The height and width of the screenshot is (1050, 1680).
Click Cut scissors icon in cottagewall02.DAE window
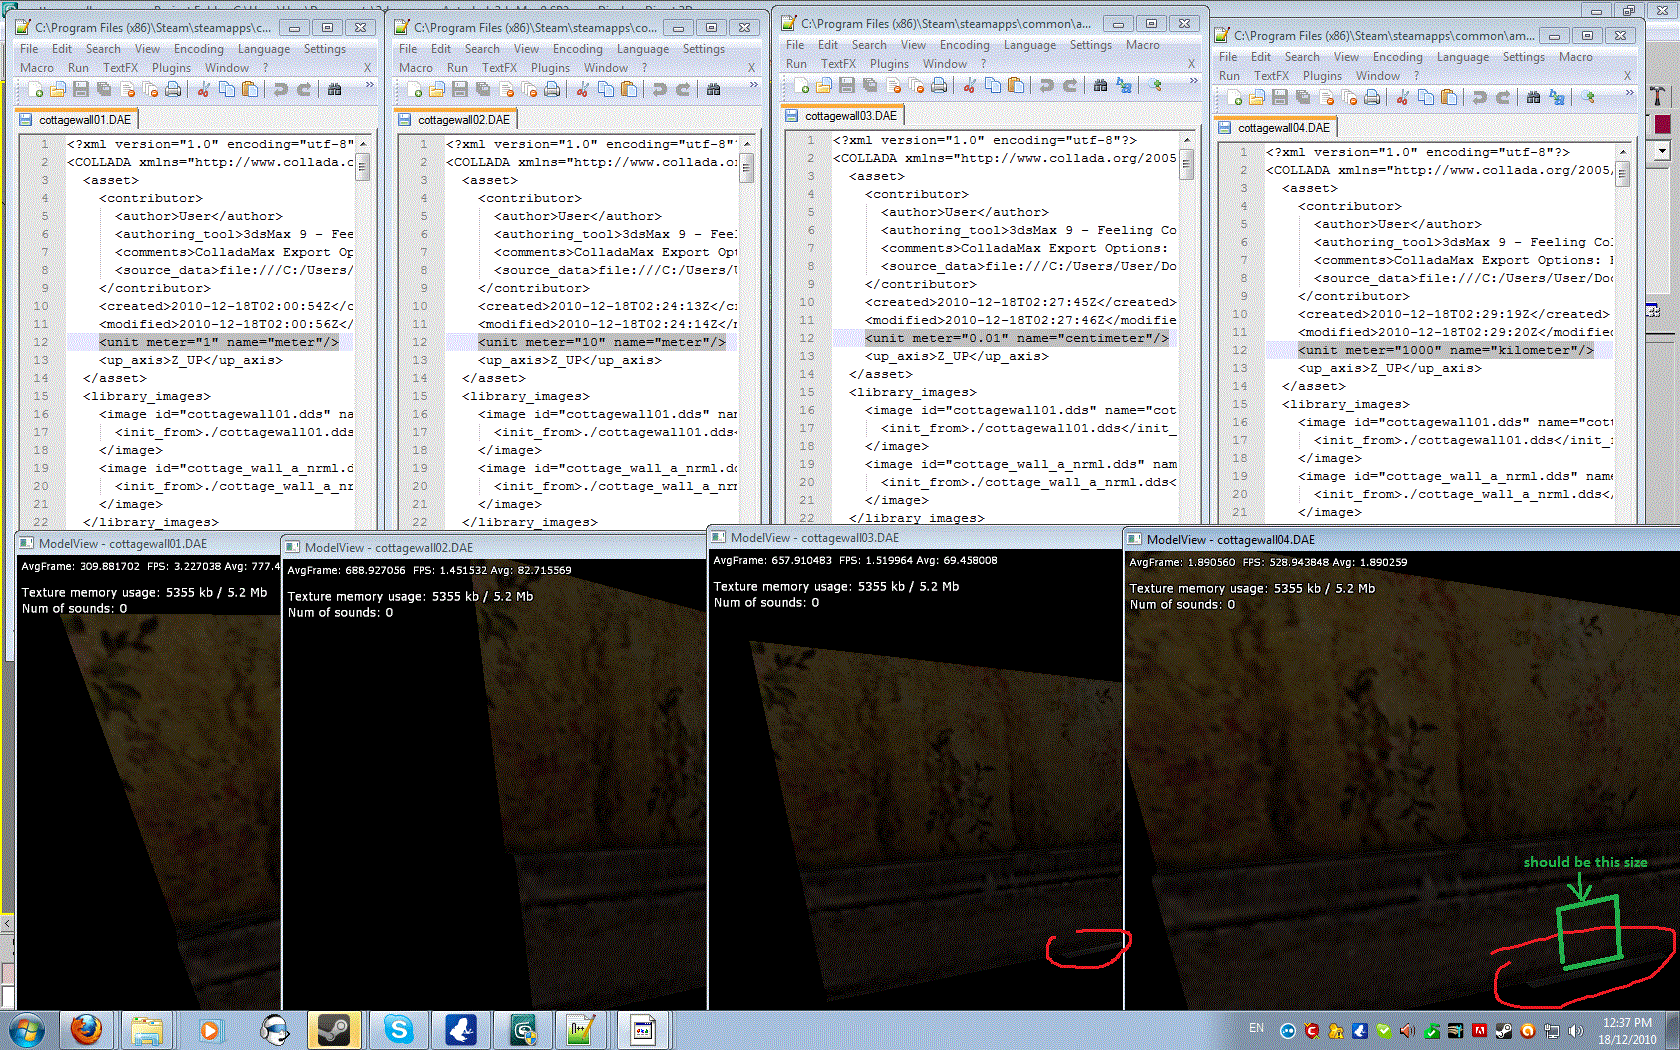(582, 90)
